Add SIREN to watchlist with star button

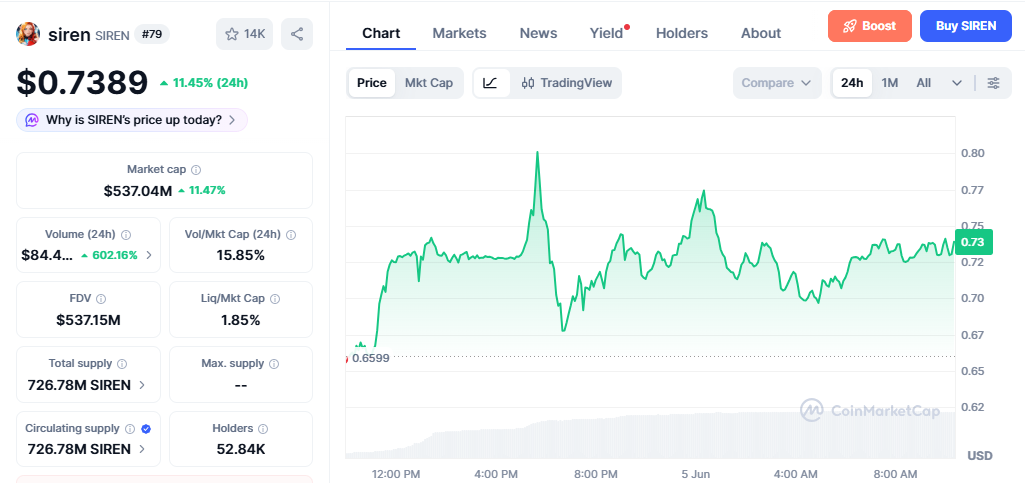(x=244, y=34)
